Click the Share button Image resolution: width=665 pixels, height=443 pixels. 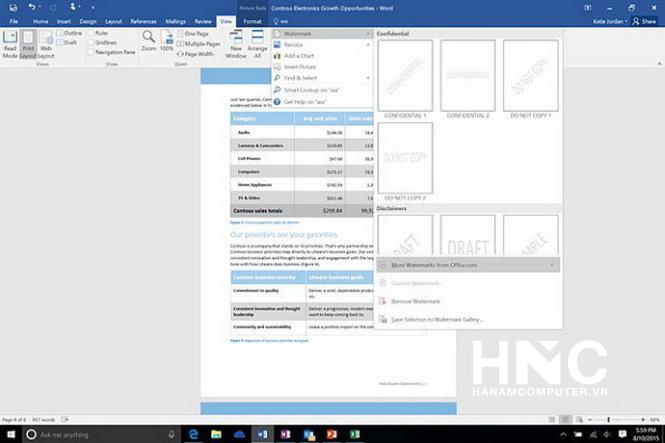pyautogui.click(x=644, y=21)
